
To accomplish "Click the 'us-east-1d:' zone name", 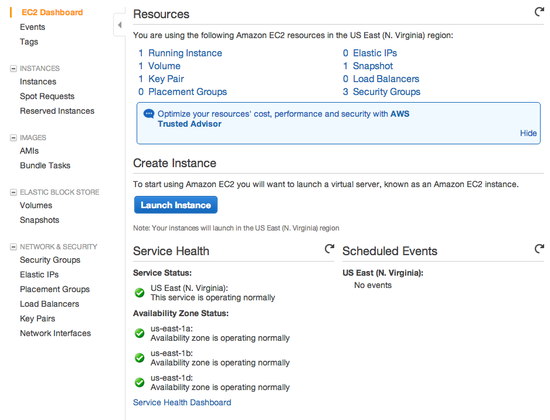I will (172, 378).
